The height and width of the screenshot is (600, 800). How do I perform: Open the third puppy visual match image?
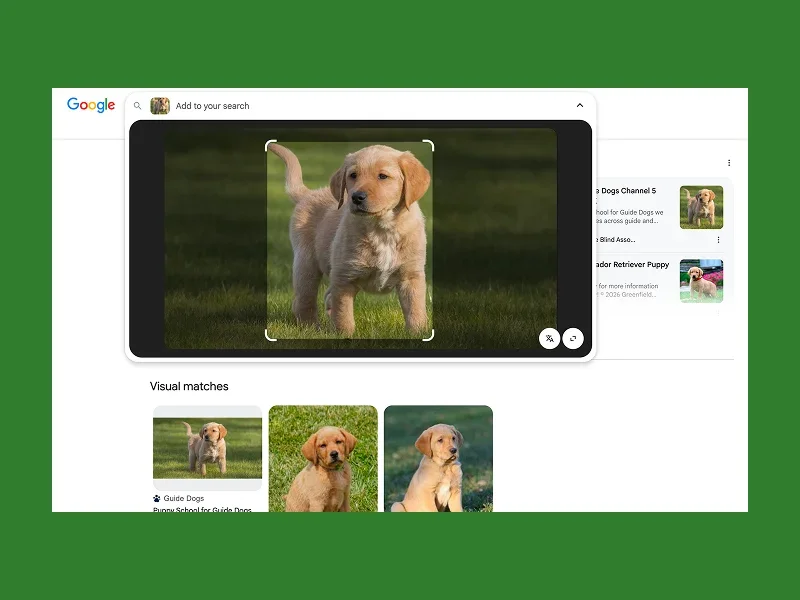pos(439,459)
